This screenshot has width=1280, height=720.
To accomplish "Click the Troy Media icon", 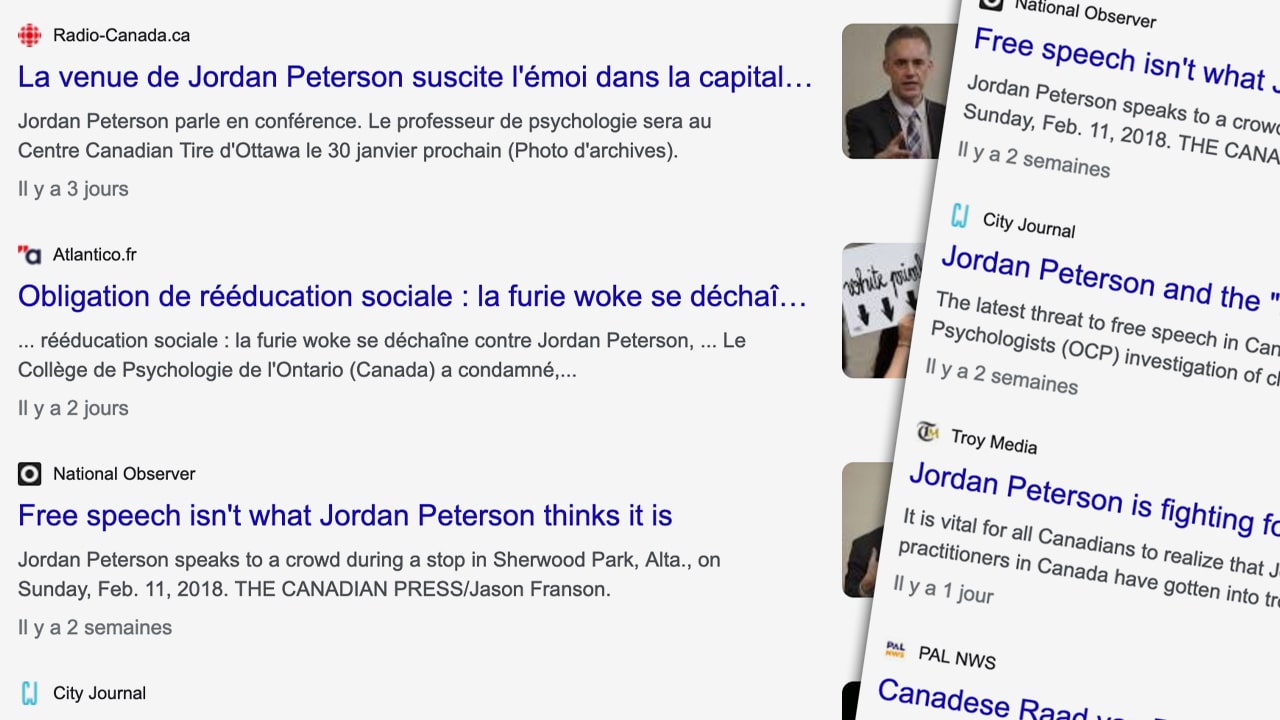I will tap(928, 432).
